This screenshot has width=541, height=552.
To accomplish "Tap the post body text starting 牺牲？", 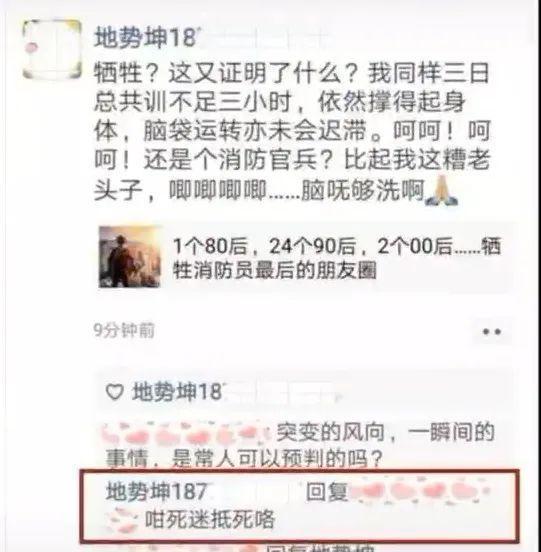I will pyautogui.click(x=292, y=132).
